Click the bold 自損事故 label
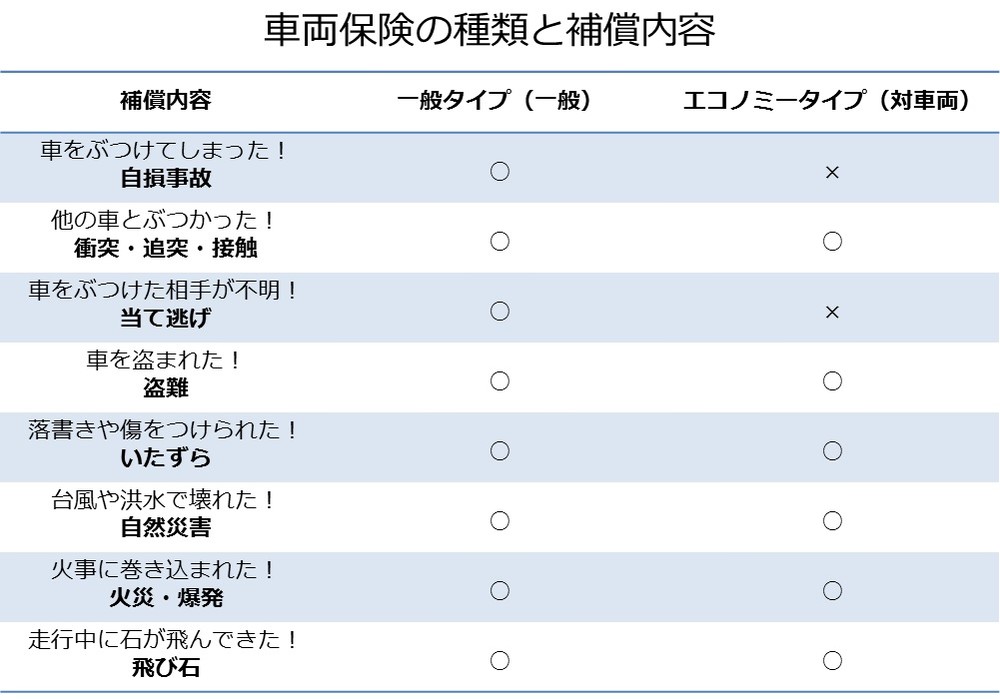 (x=165, y=179)
